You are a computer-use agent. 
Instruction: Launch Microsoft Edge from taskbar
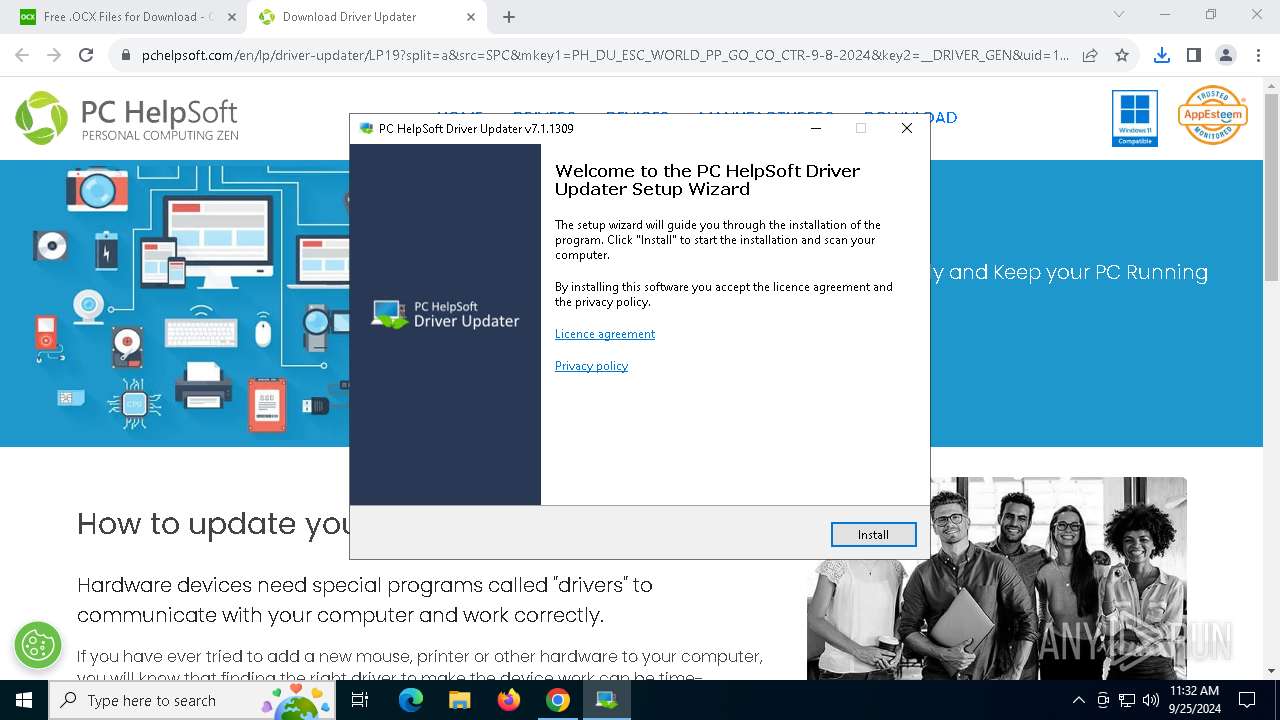(411, 700)
